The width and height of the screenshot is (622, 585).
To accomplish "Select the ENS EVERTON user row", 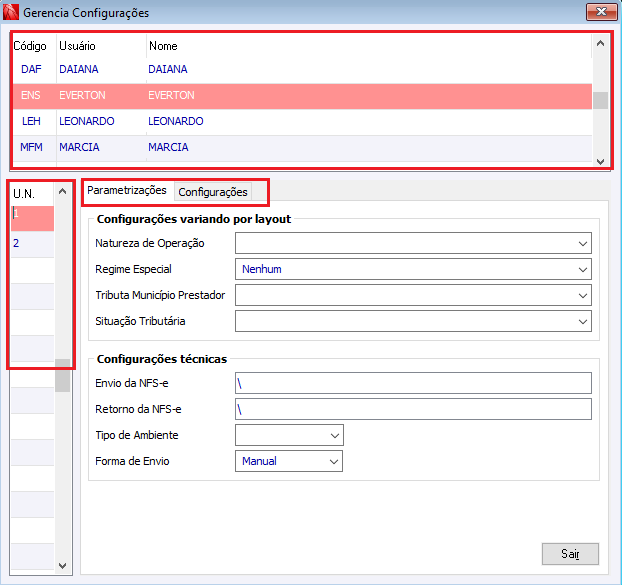I will (302, 96).
